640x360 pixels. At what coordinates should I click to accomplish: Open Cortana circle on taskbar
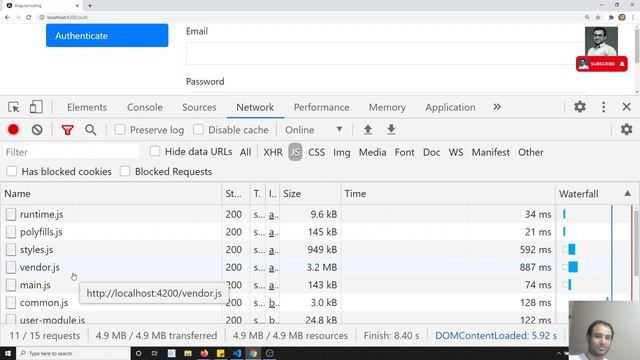click(139, 353)
